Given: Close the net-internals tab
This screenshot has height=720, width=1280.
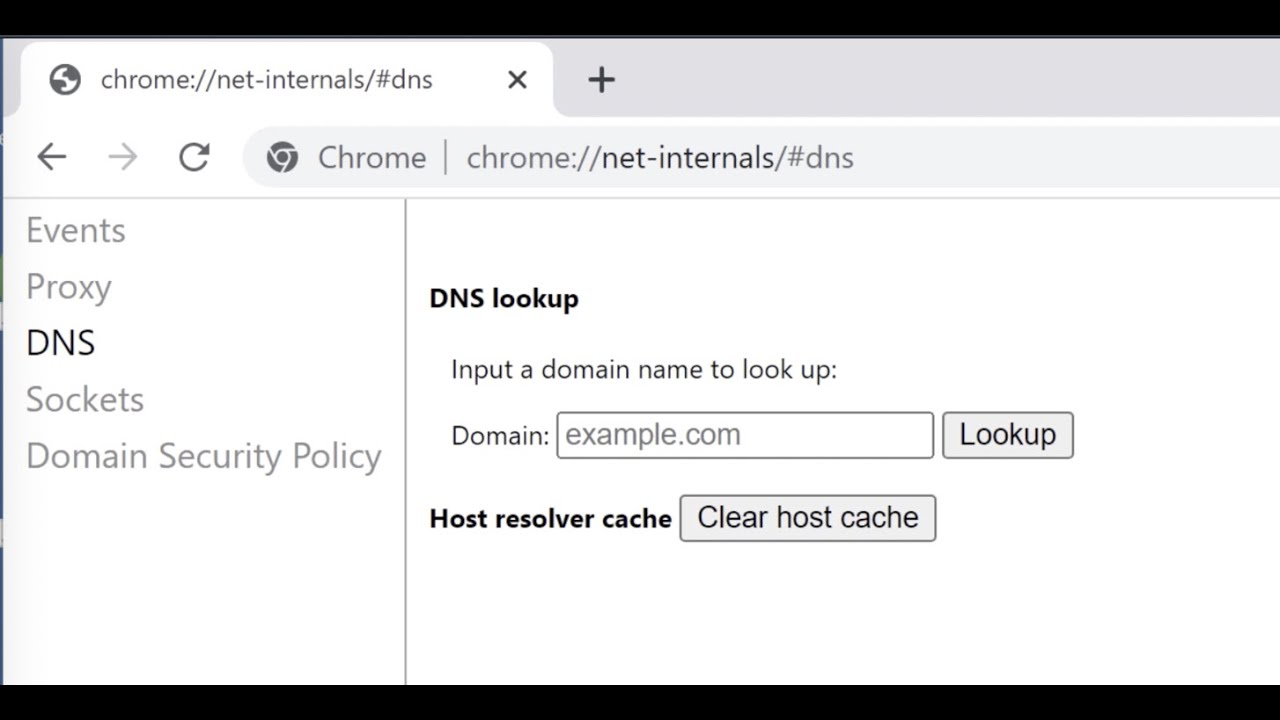Looking at the screenshot, I should (517, 79).
